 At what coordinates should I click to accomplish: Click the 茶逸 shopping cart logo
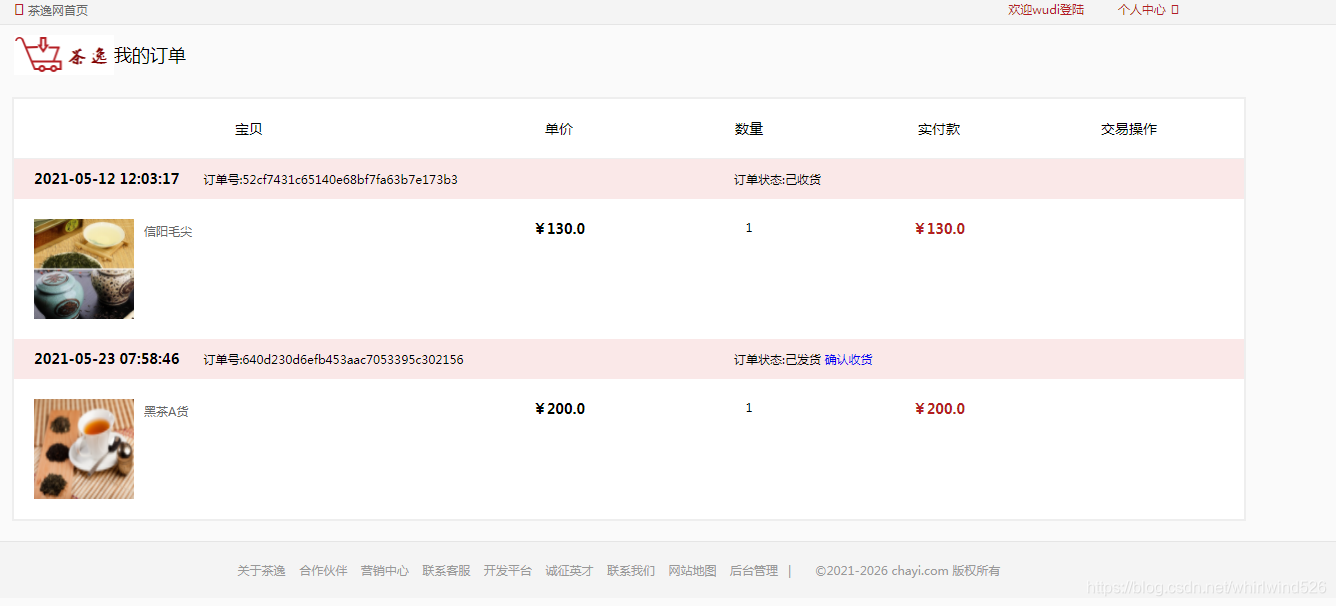63,55
